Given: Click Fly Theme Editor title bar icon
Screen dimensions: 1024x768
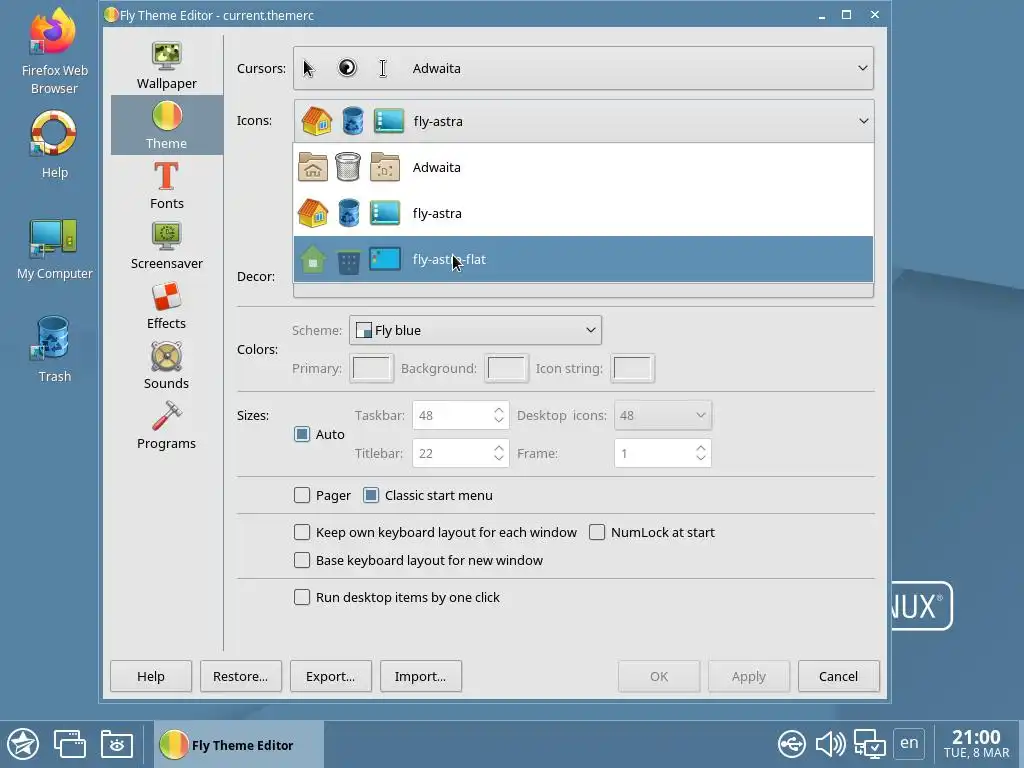Looking at the screenshot, I should coord(111,15).
